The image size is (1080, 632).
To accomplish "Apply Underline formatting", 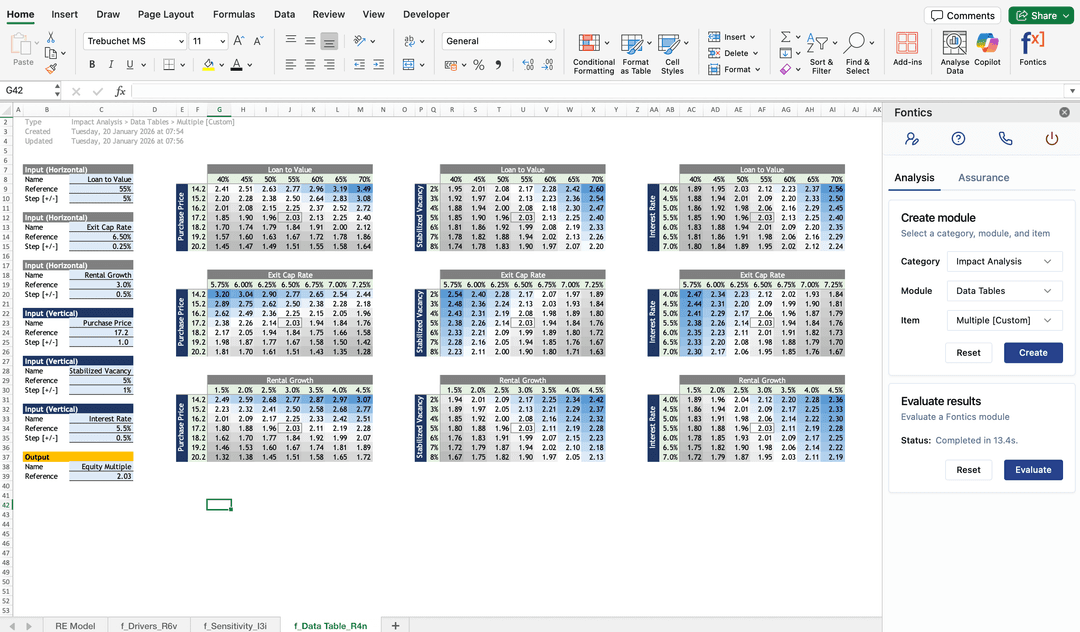I will (x=129, y=65).
